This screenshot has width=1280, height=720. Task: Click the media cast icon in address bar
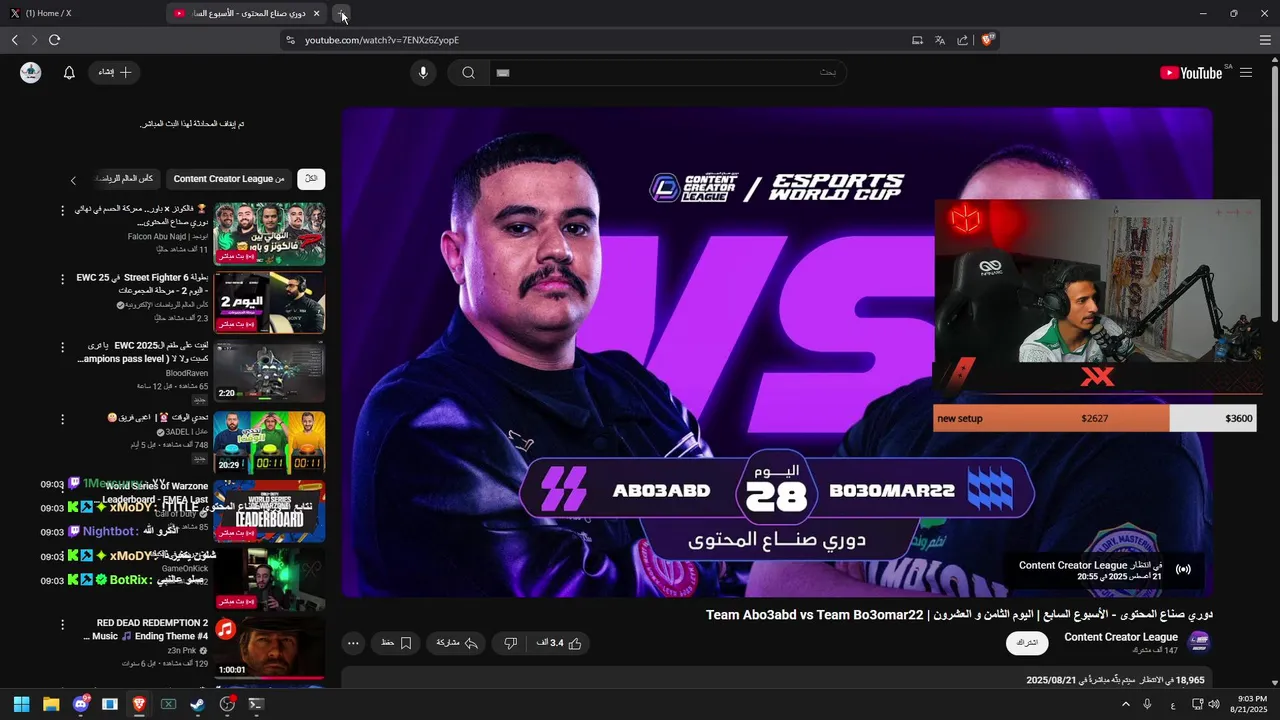coord(917,40)
